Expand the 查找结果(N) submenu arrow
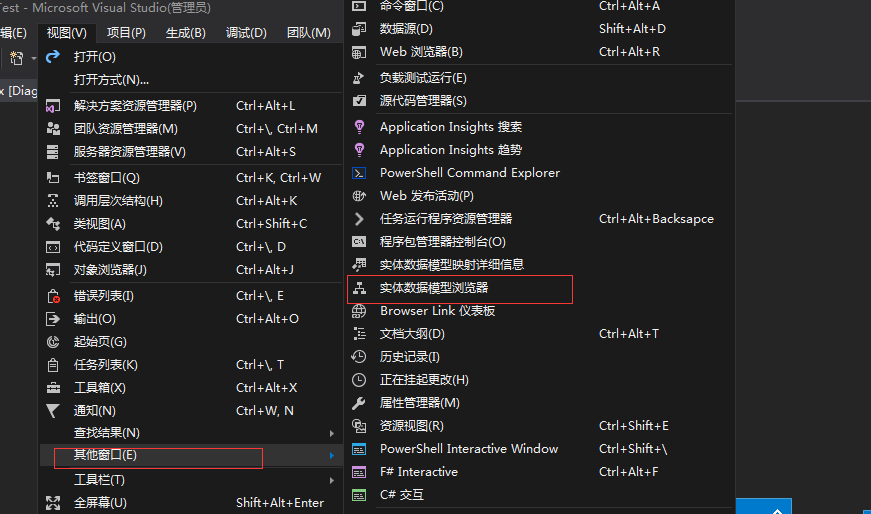Viewport: 871px width, 514px height. (x=332, y=433)
